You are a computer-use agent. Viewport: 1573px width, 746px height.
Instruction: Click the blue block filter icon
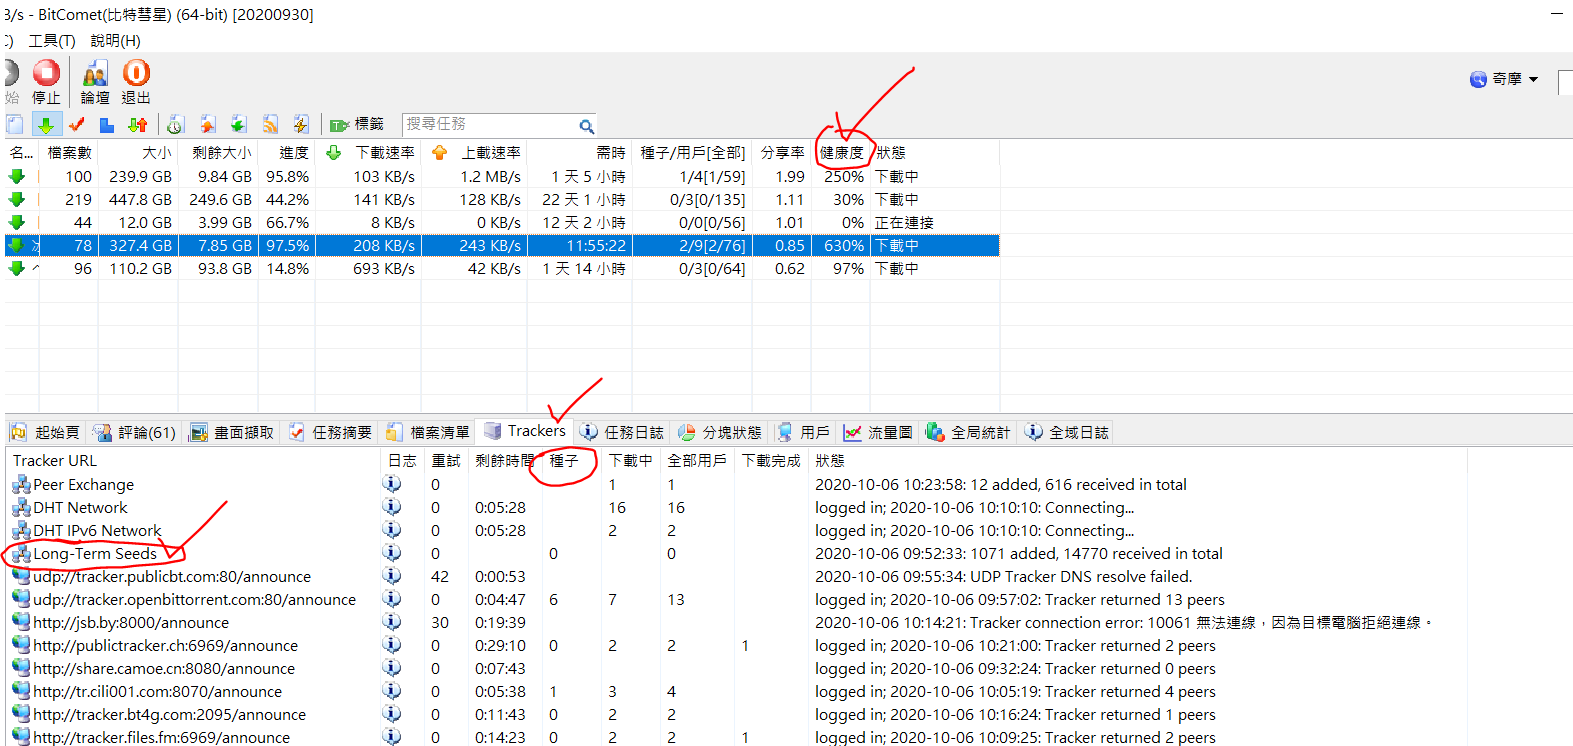(107, 124)
